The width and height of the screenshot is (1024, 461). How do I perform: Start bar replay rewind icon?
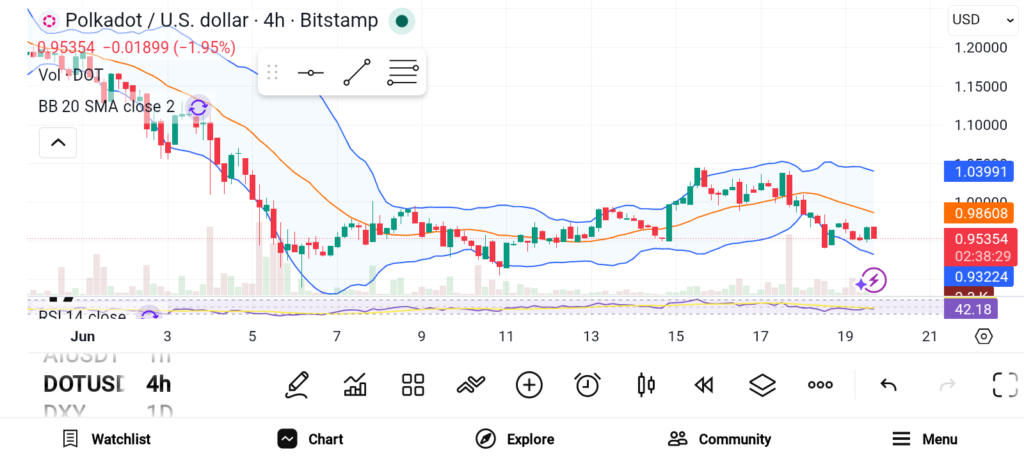coord(703,386)
